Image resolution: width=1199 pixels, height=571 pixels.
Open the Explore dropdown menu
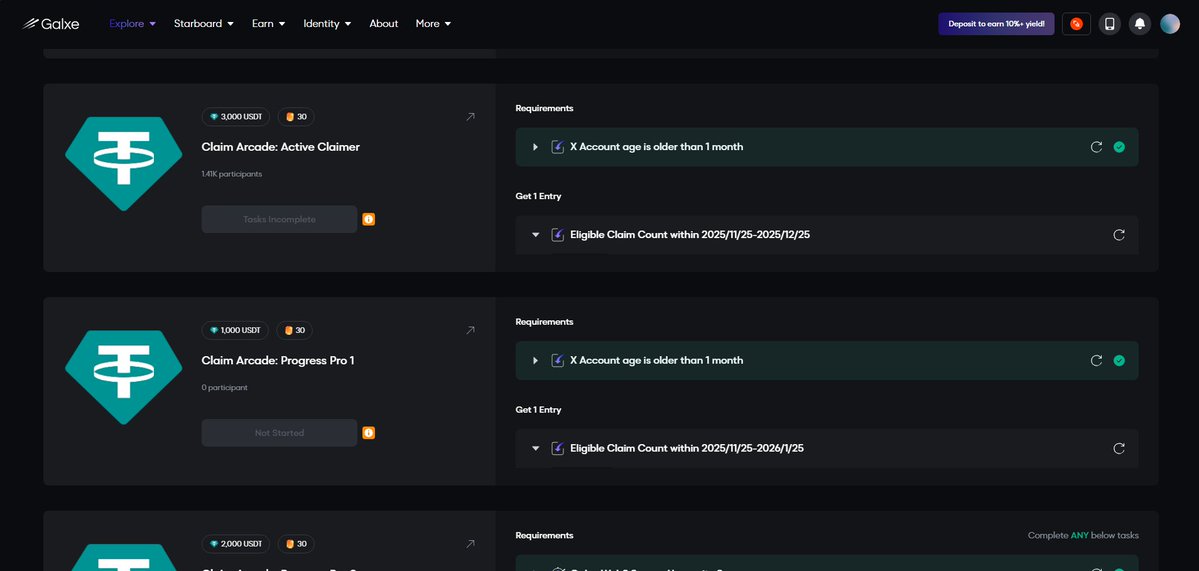click(132, 24)
